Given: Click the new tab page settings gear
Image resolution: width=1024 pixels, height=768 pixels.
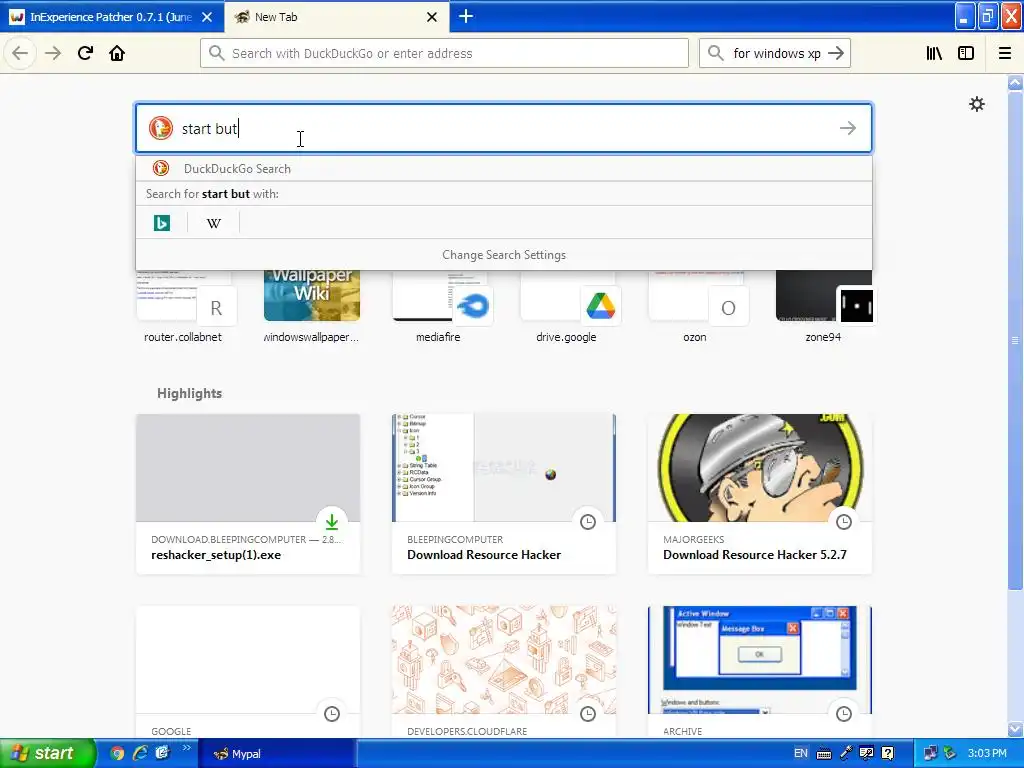Looking at the screenshot, I should (976, 104).
